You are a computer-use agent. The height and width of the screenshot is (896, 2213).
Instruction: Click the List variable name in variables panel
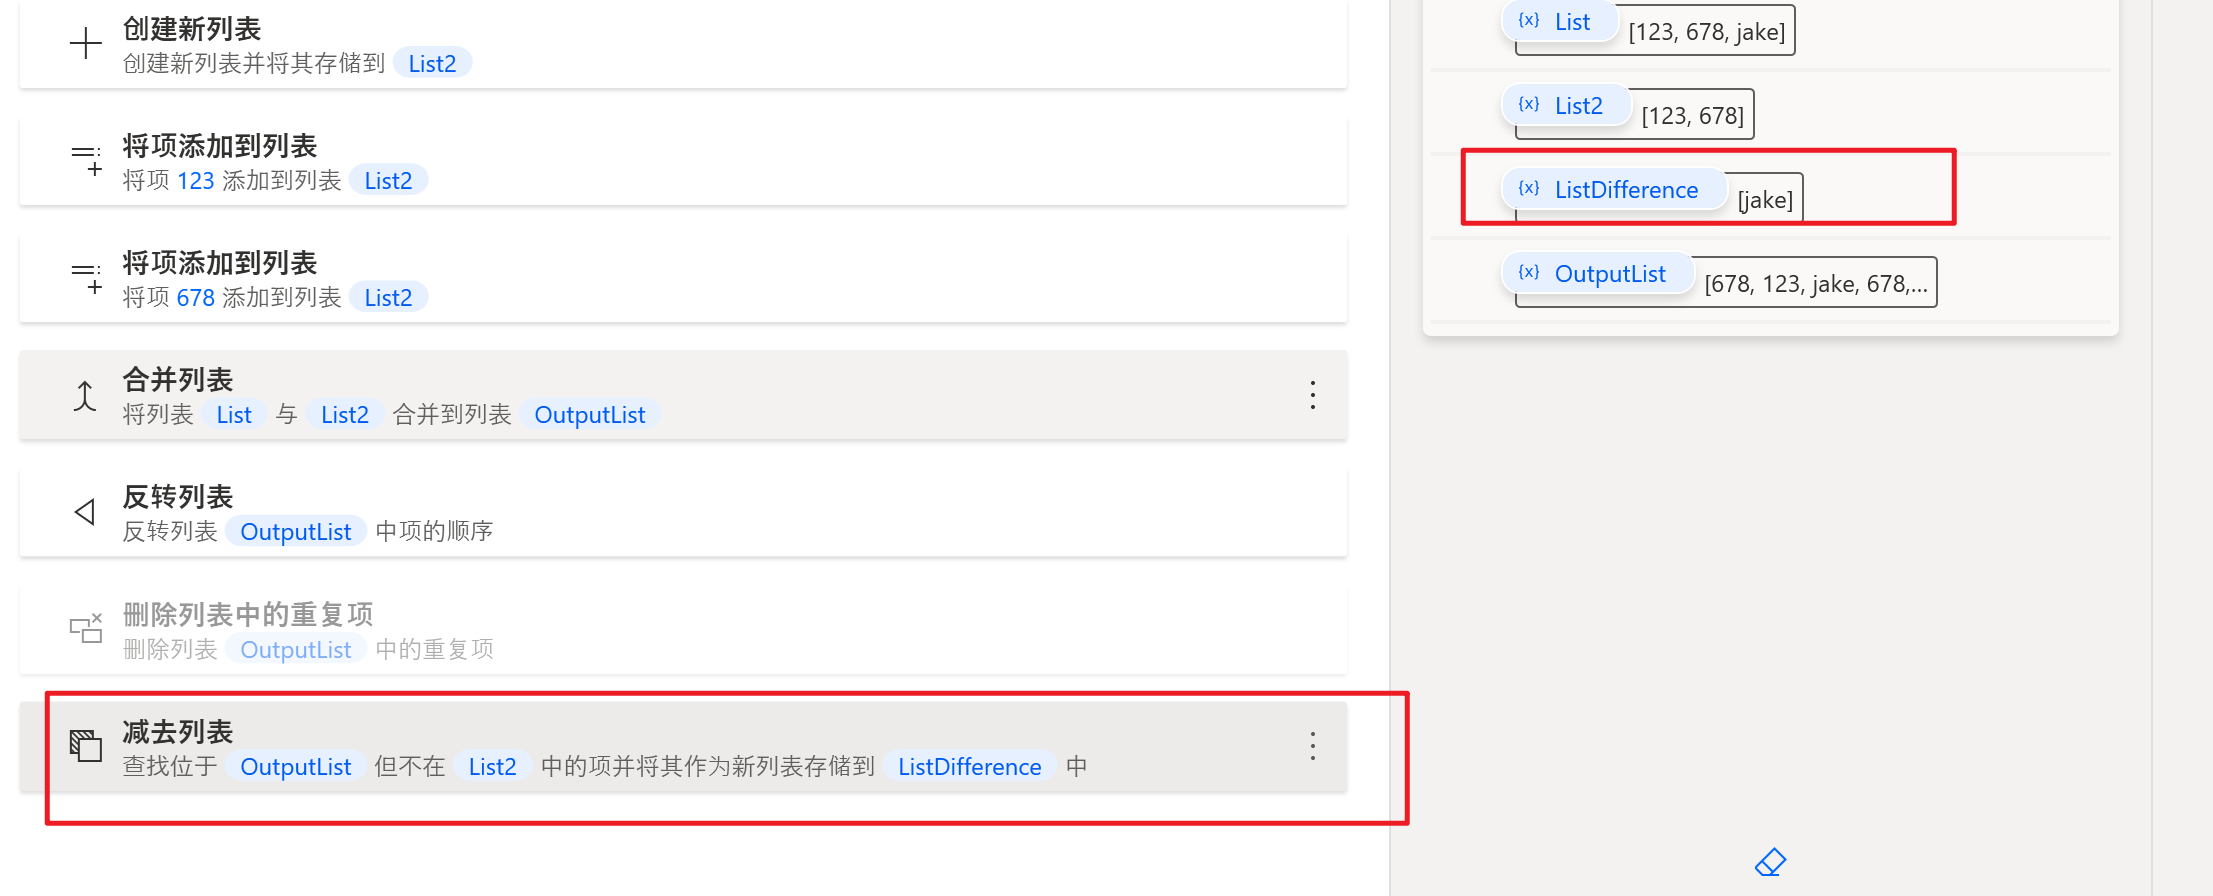(1572, 22)
